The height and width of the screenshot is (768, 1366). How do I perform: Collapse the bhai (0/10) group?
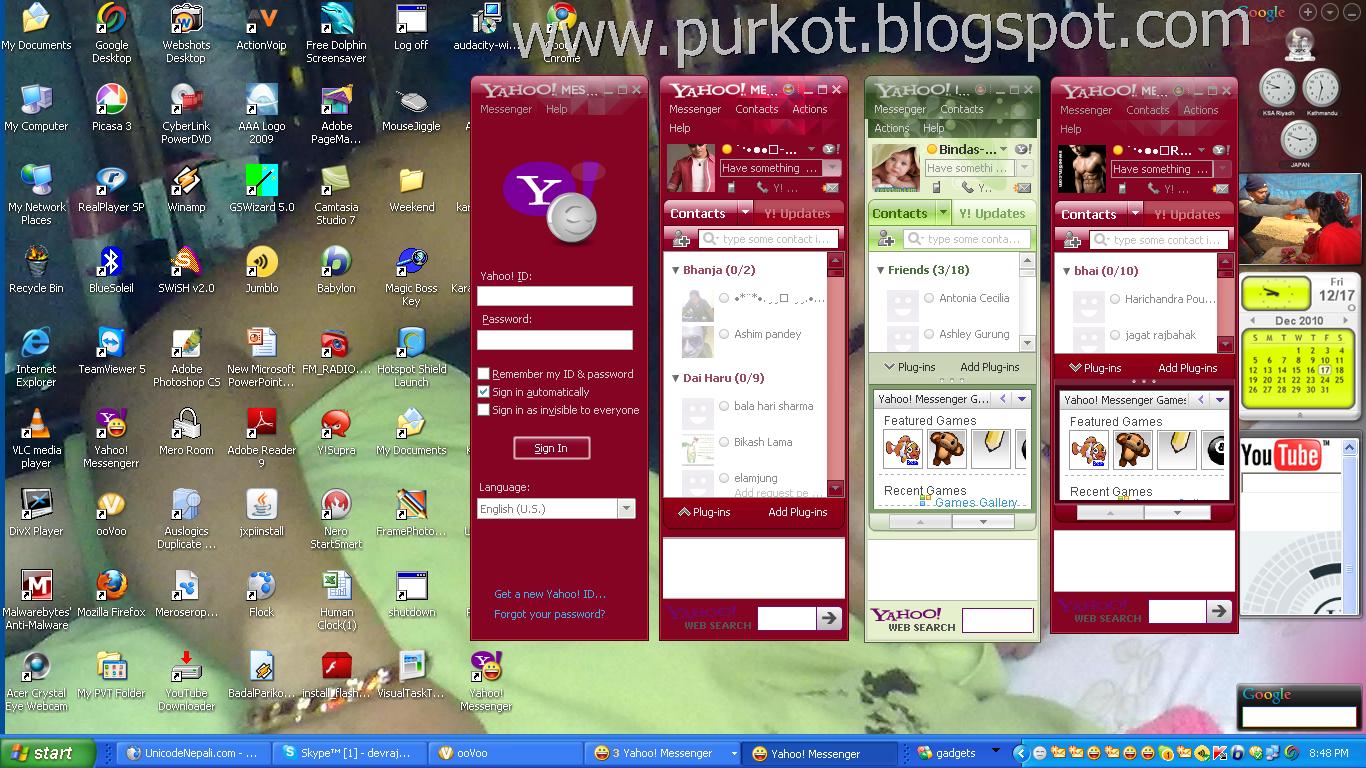1066,271
